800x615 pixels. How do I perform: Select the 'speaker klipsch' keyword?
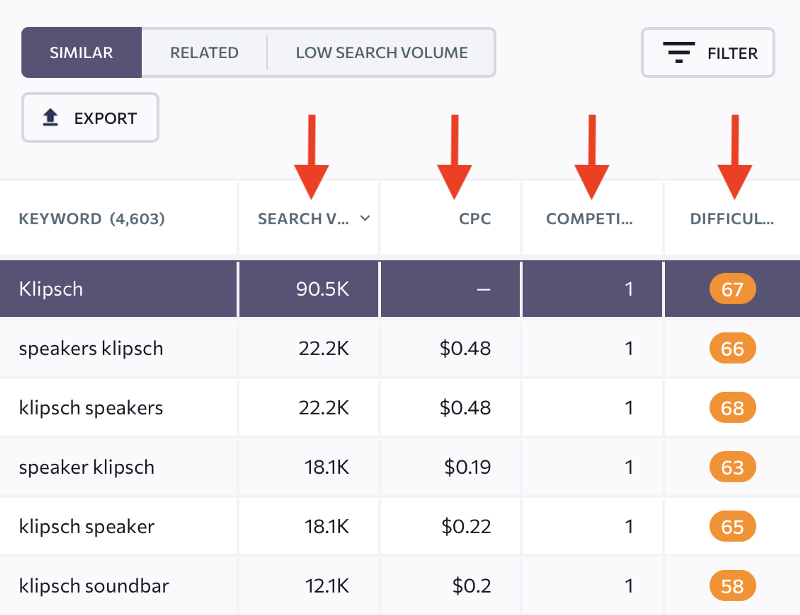click(87, 467)
